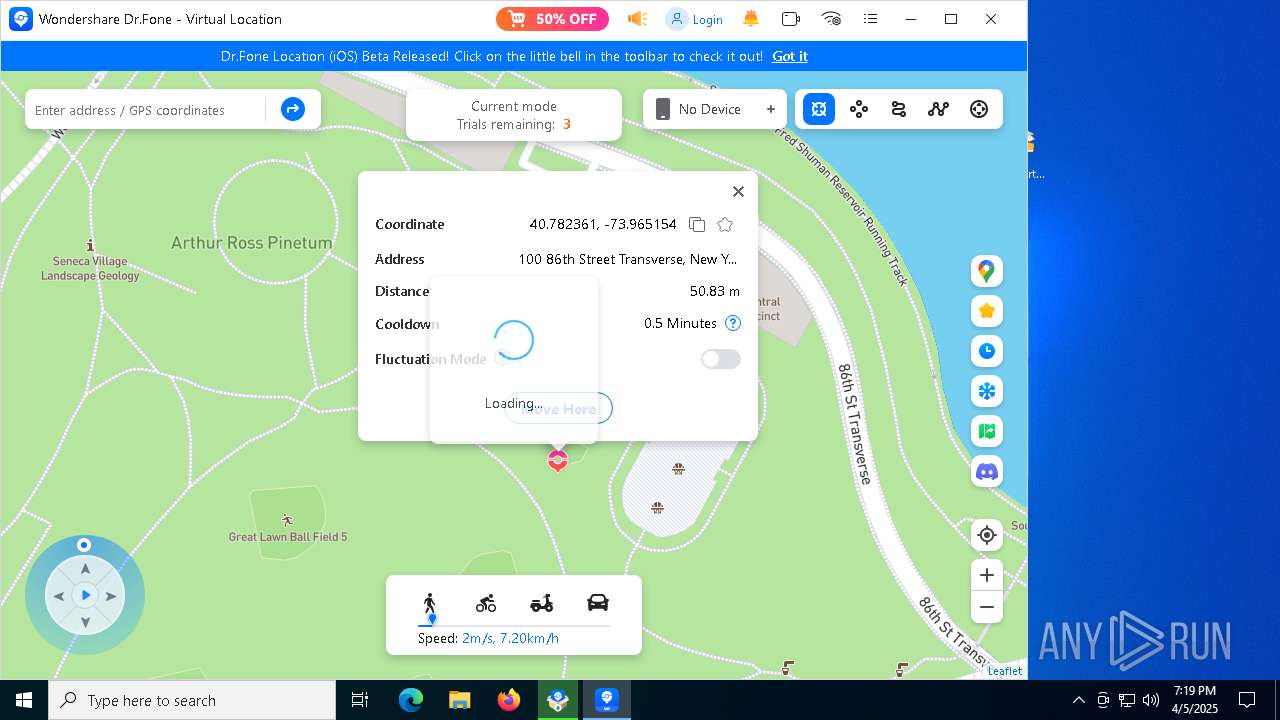1280x720 pixels.
Task: Open the notification bell icon
Action: coord(751,19)
